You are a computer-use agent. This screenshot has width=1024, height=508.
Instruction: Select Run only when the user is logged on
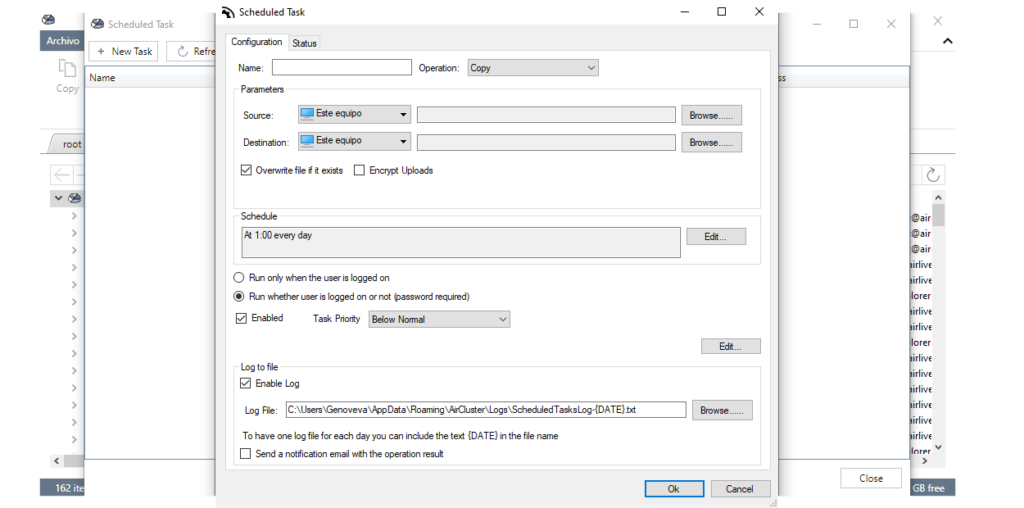239,277
